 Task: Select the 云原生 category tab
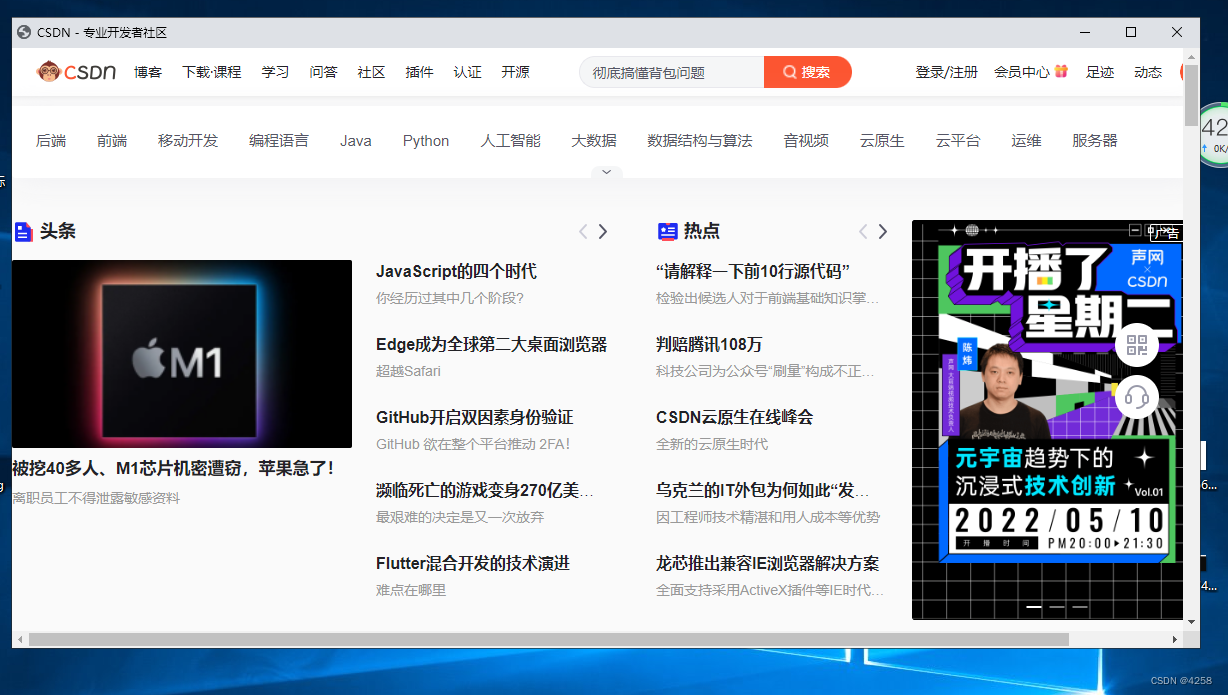pos(882,141)
